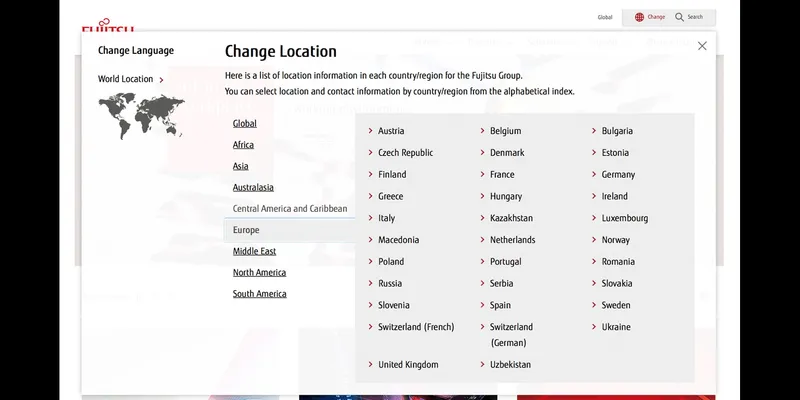This screenshot has height=400, width=800.
Task: Select Switzerland (German) link
Action: pyautogui.click(x=511, y=335)
